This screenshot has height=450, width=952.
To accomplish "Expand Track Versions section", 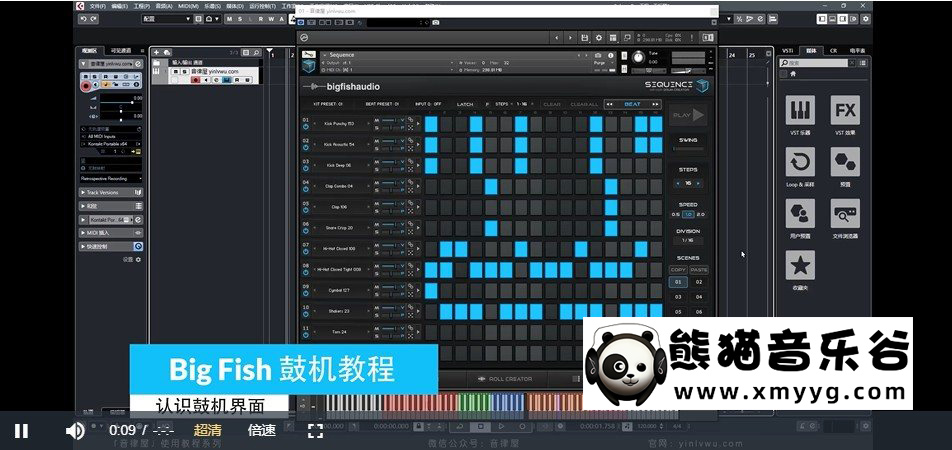I will coord(111,193).
